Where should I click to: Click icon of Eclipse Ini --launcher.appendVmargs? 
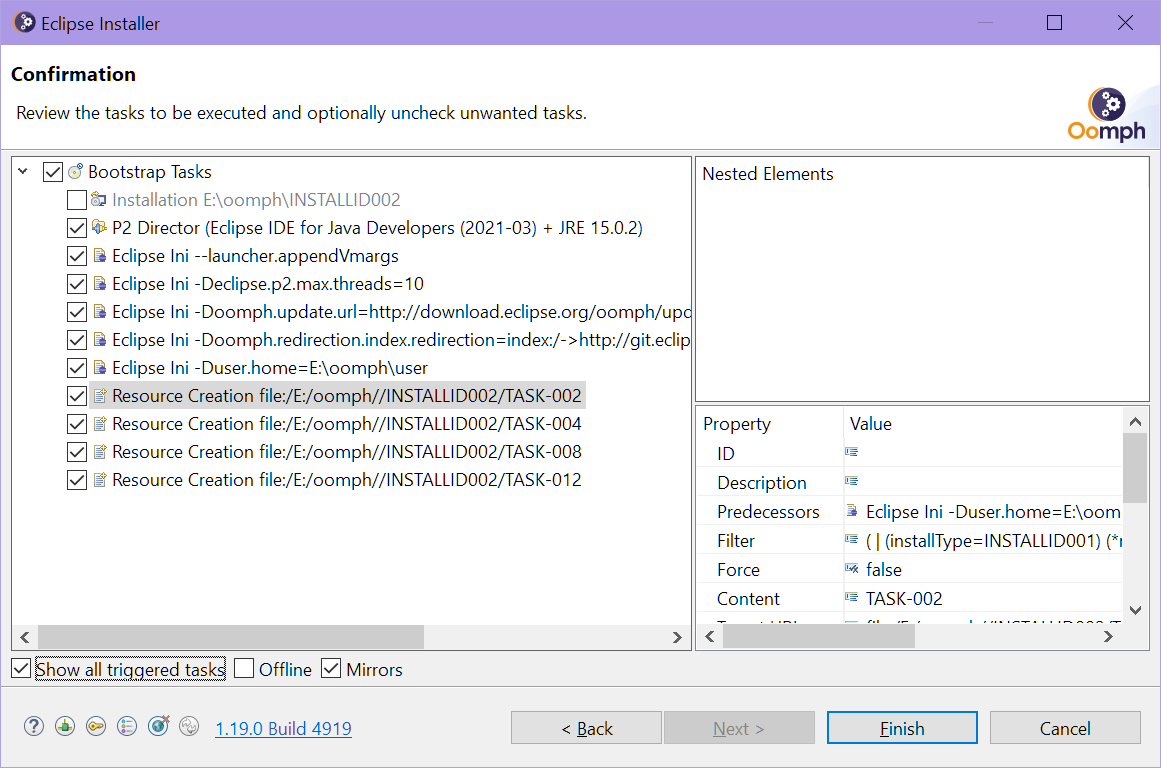tap(99, 256)
